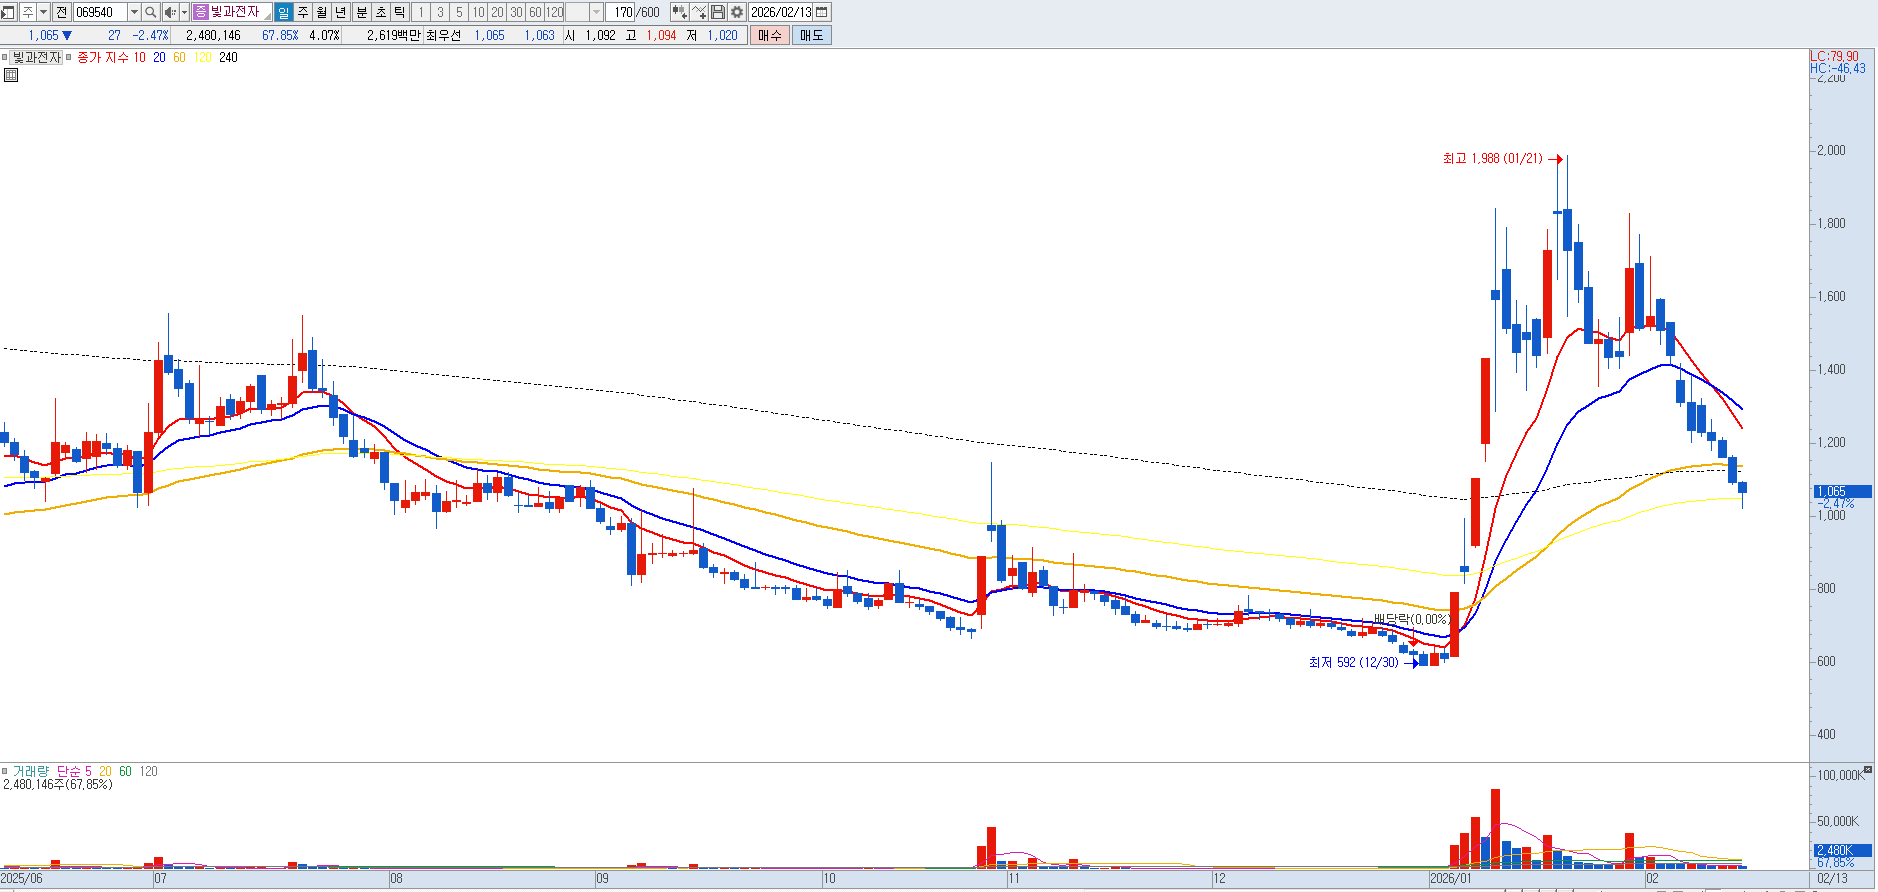
Task: Click the stock search magnifier icon
Action: click(151, 12)
